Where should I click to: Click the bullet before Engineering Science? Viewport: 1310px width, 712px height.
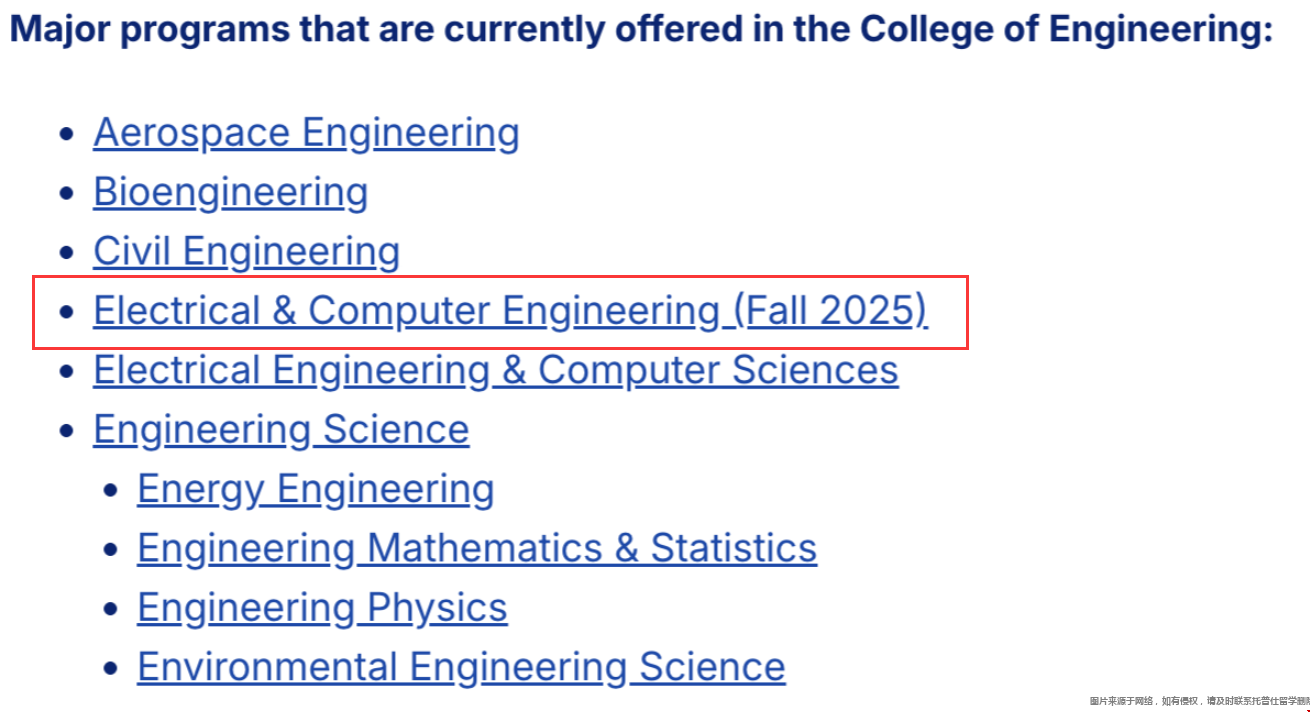[x=67, y=431]
